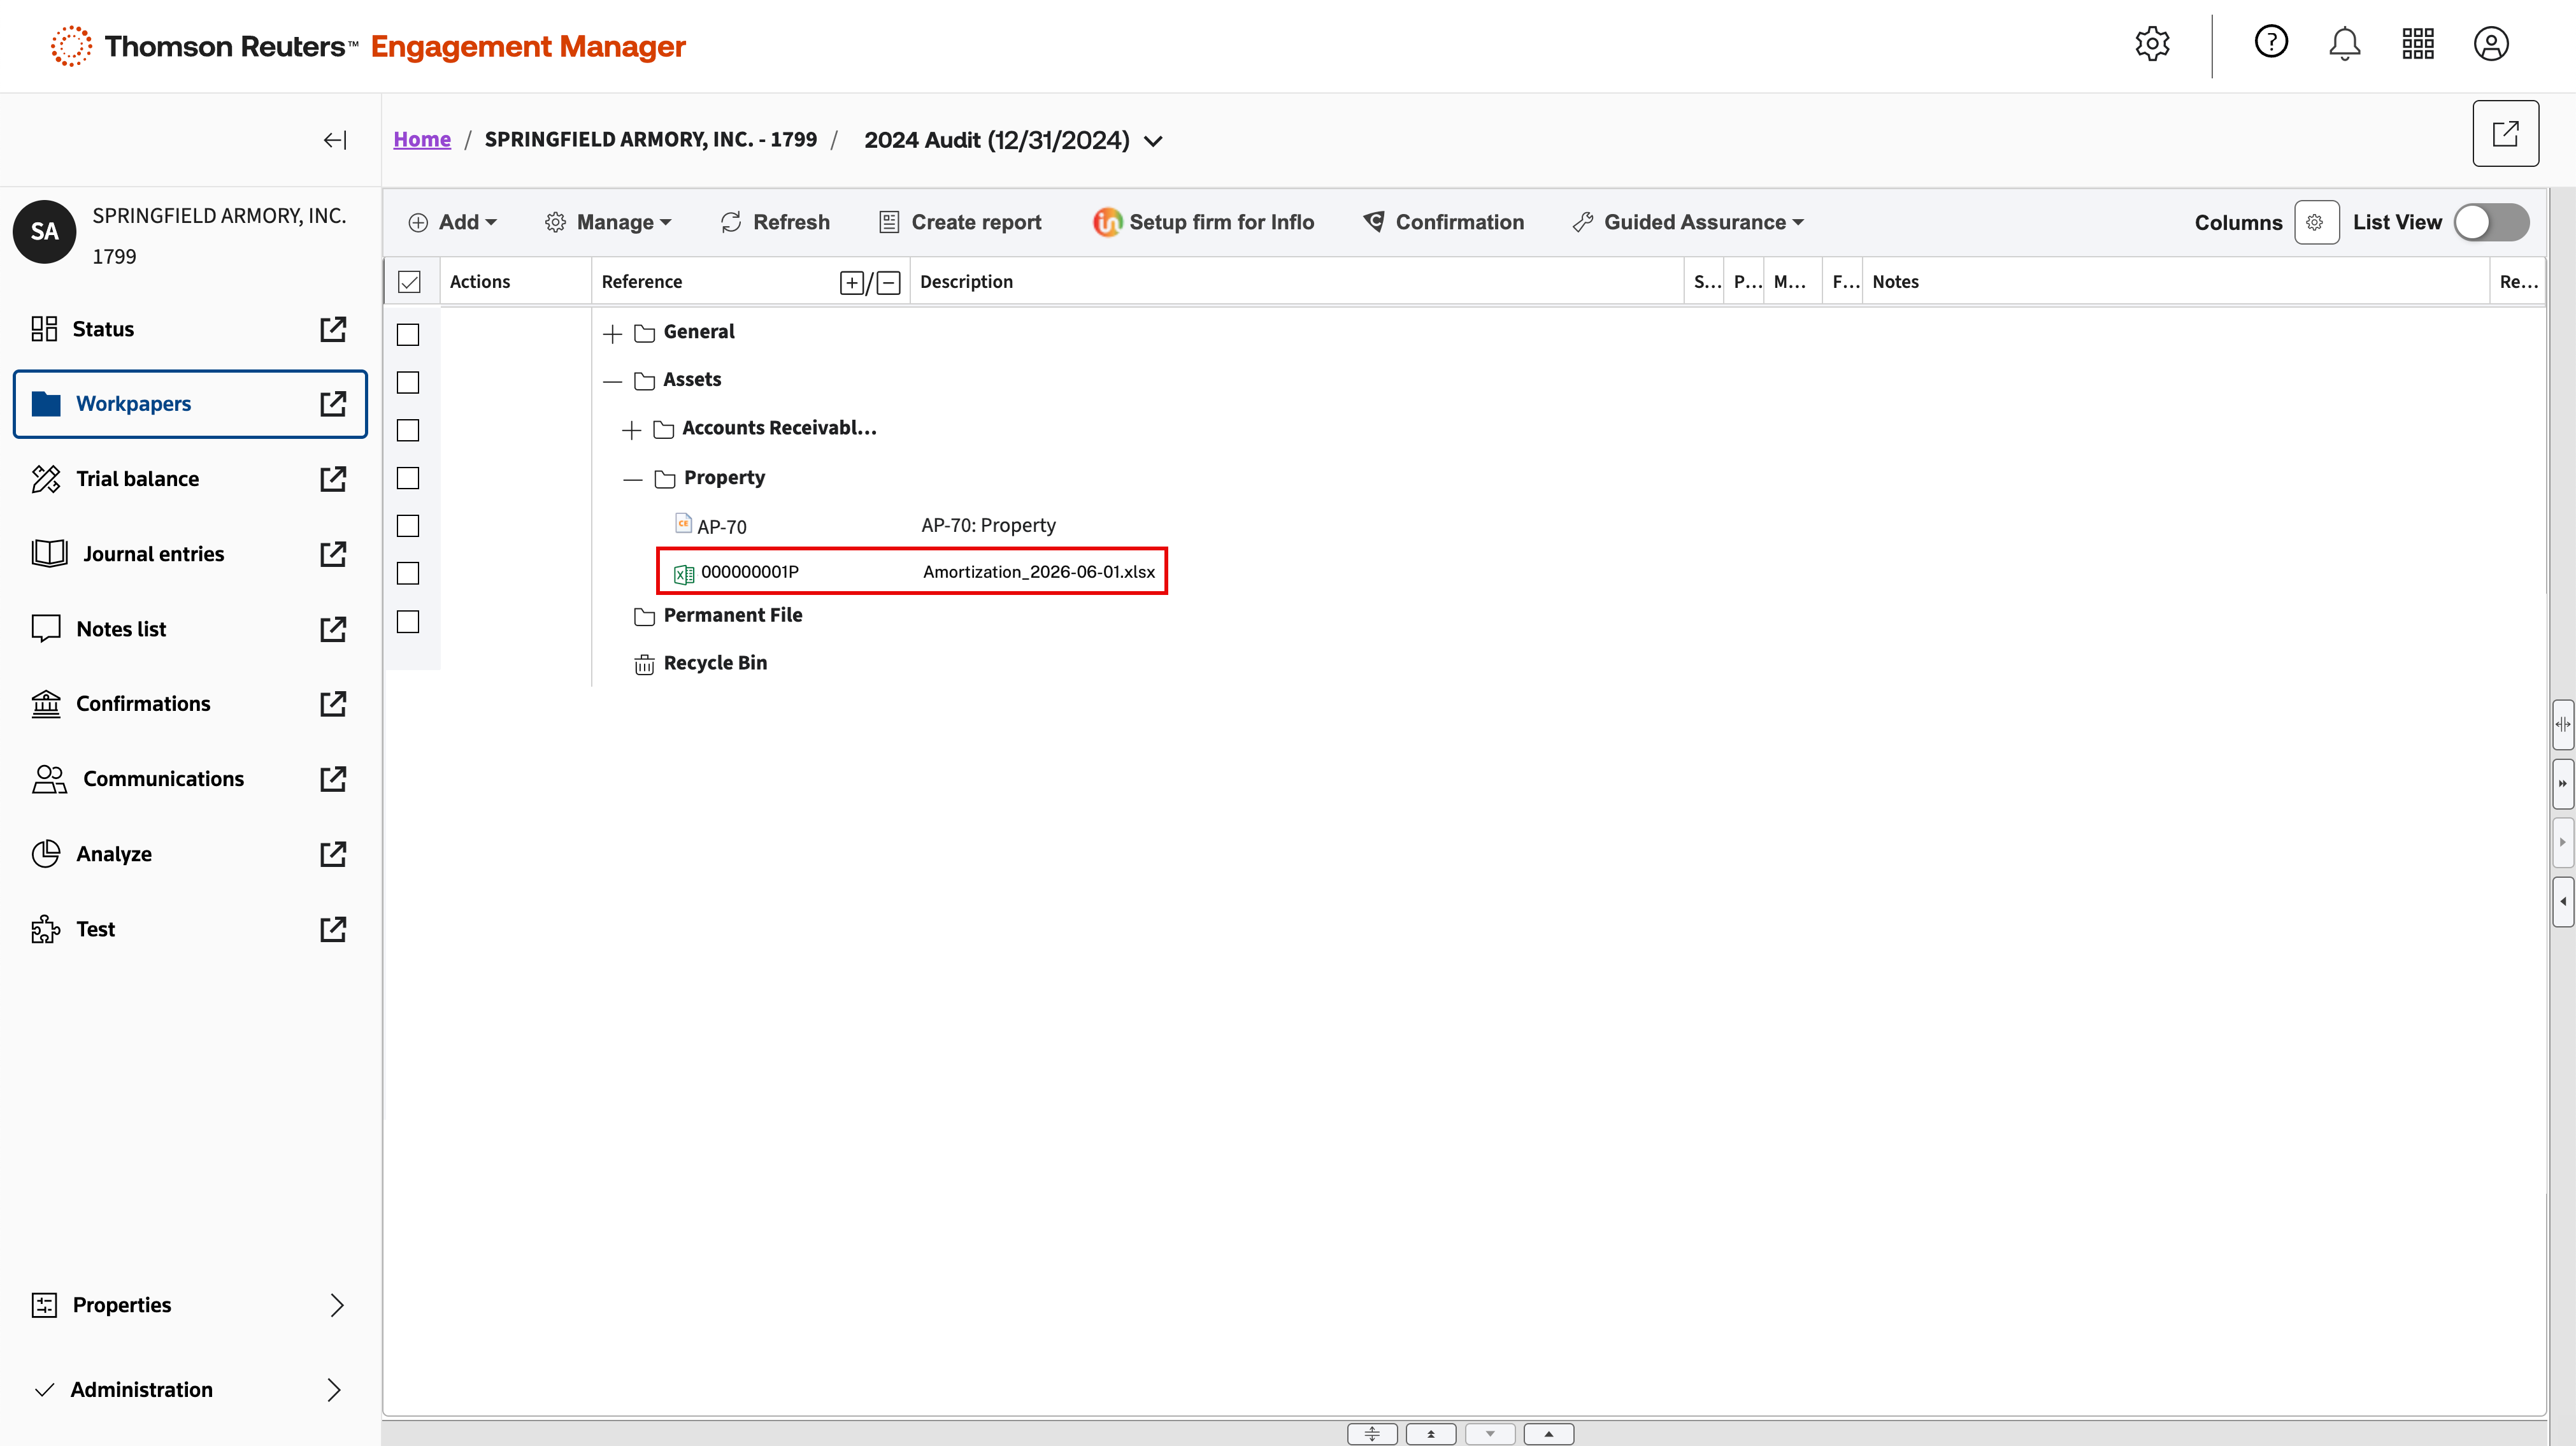Check the box for the General row
The height and width of the screenshot is (1446, 2576).
tap(408, 335)
